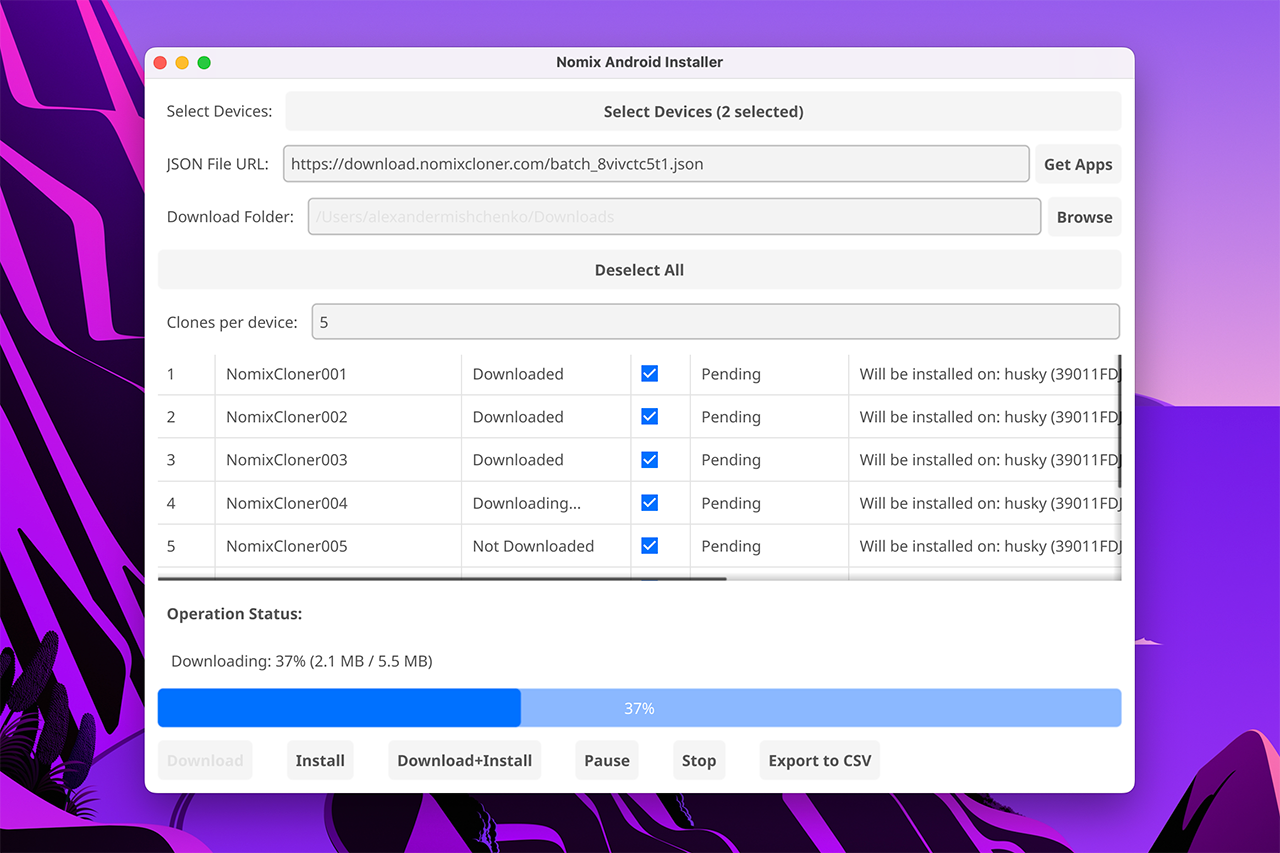1280x853 pixels.
Task: Click the Download Folder path field
Action: tap(674, 217)
